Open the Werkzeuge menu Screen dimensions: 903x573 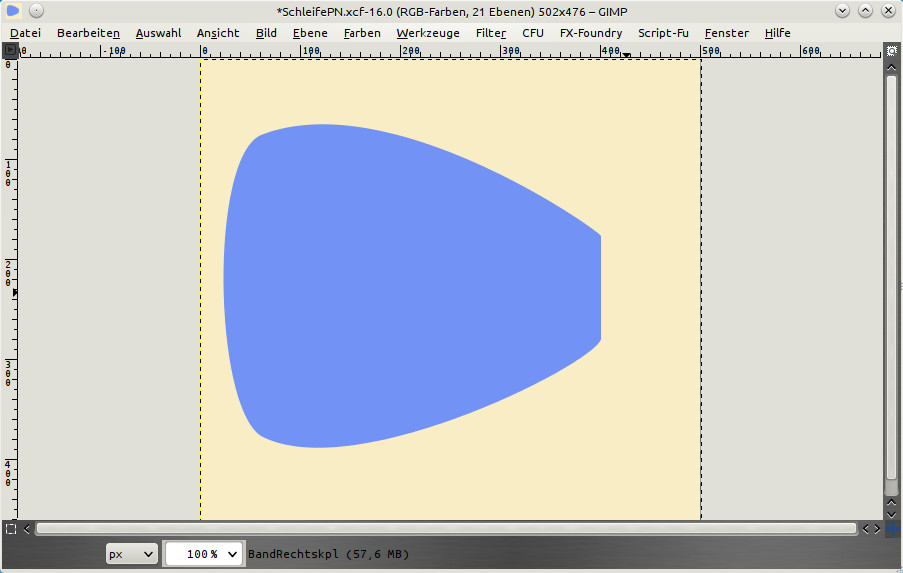427,33
